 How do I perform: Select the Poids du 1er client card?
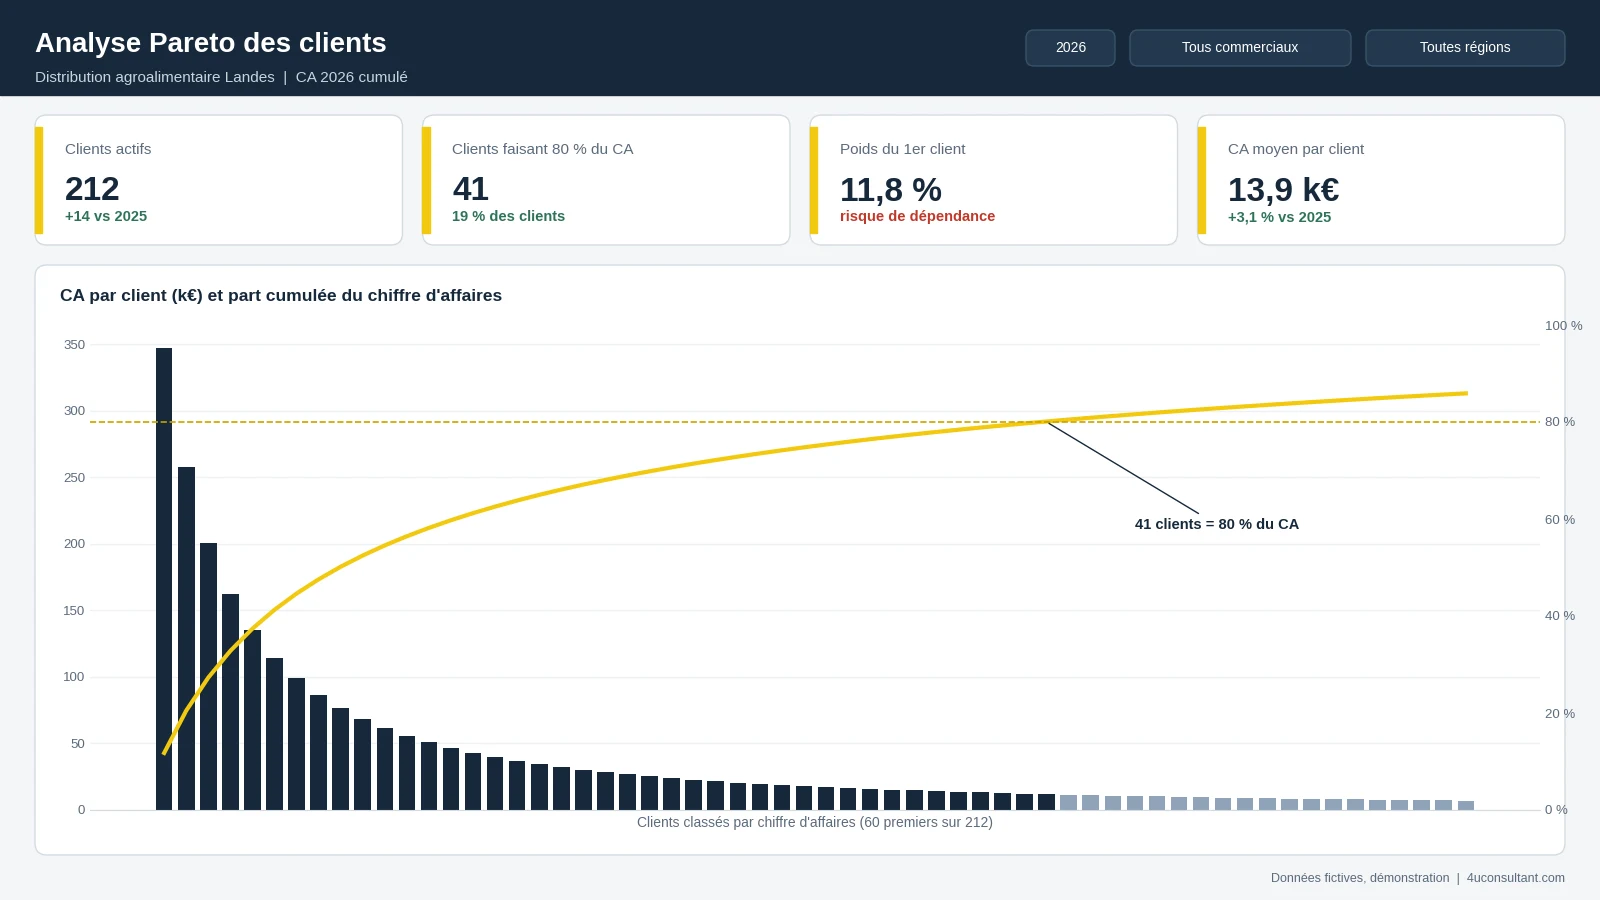[x=994, y=180]
